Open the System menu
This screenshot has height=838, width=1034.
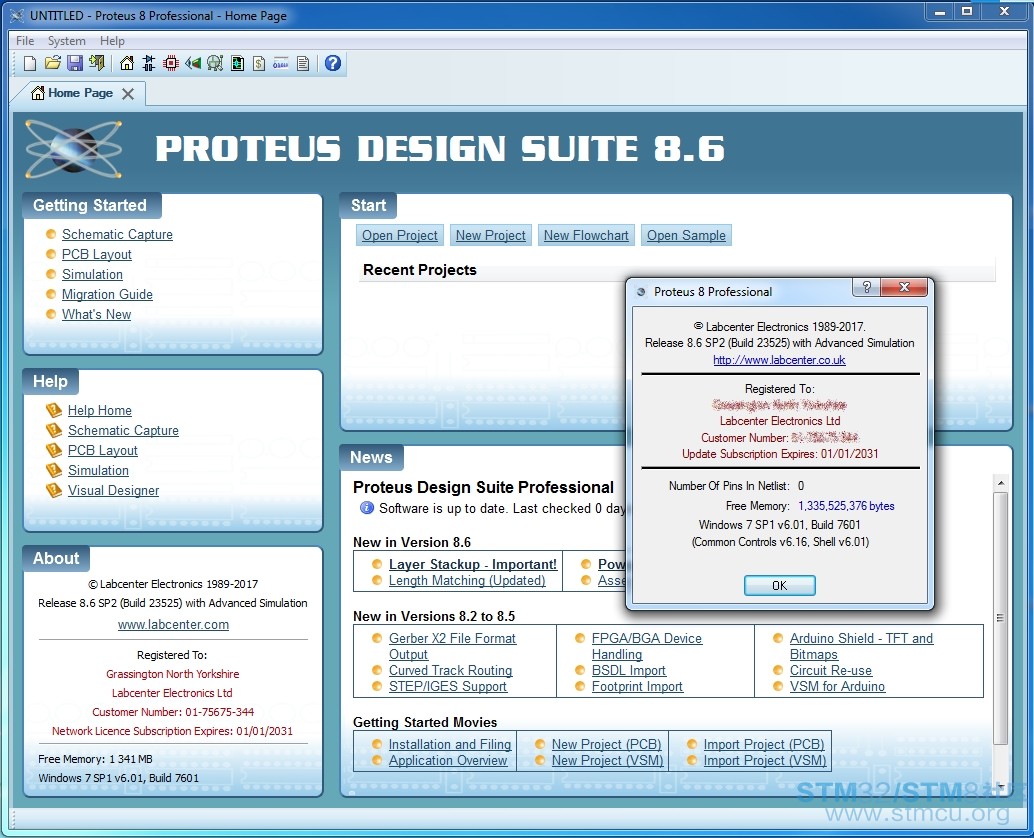click(x=67, y=41)
